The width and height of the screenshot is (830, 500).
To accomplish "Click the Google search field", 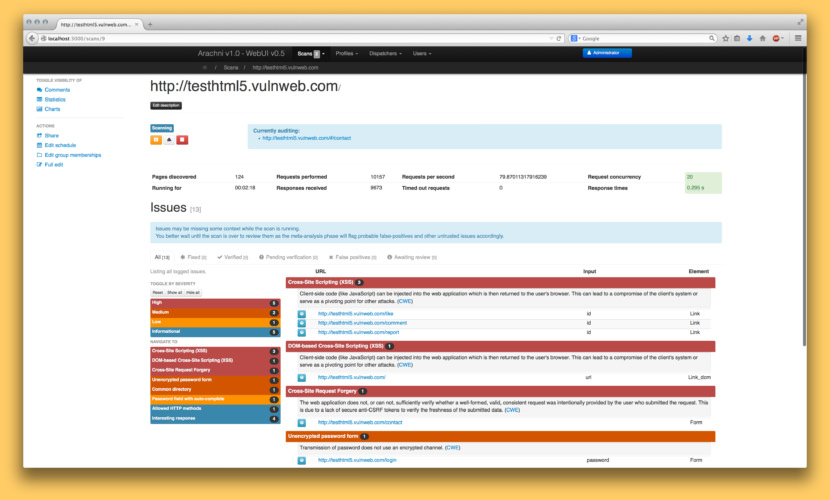I will (x=644, y=38).
